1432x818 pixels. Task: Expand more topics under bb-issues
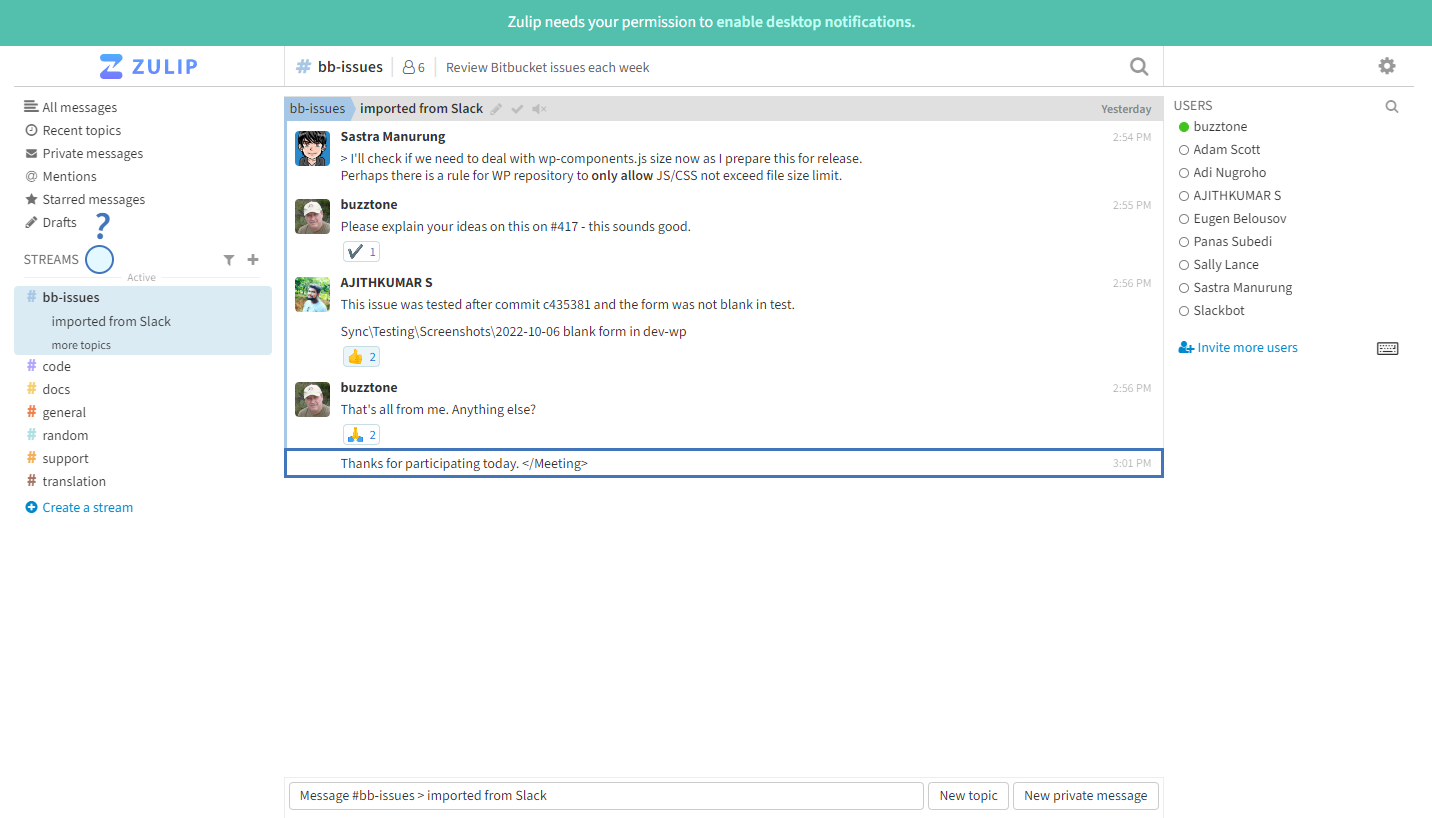tap(81, 345)
